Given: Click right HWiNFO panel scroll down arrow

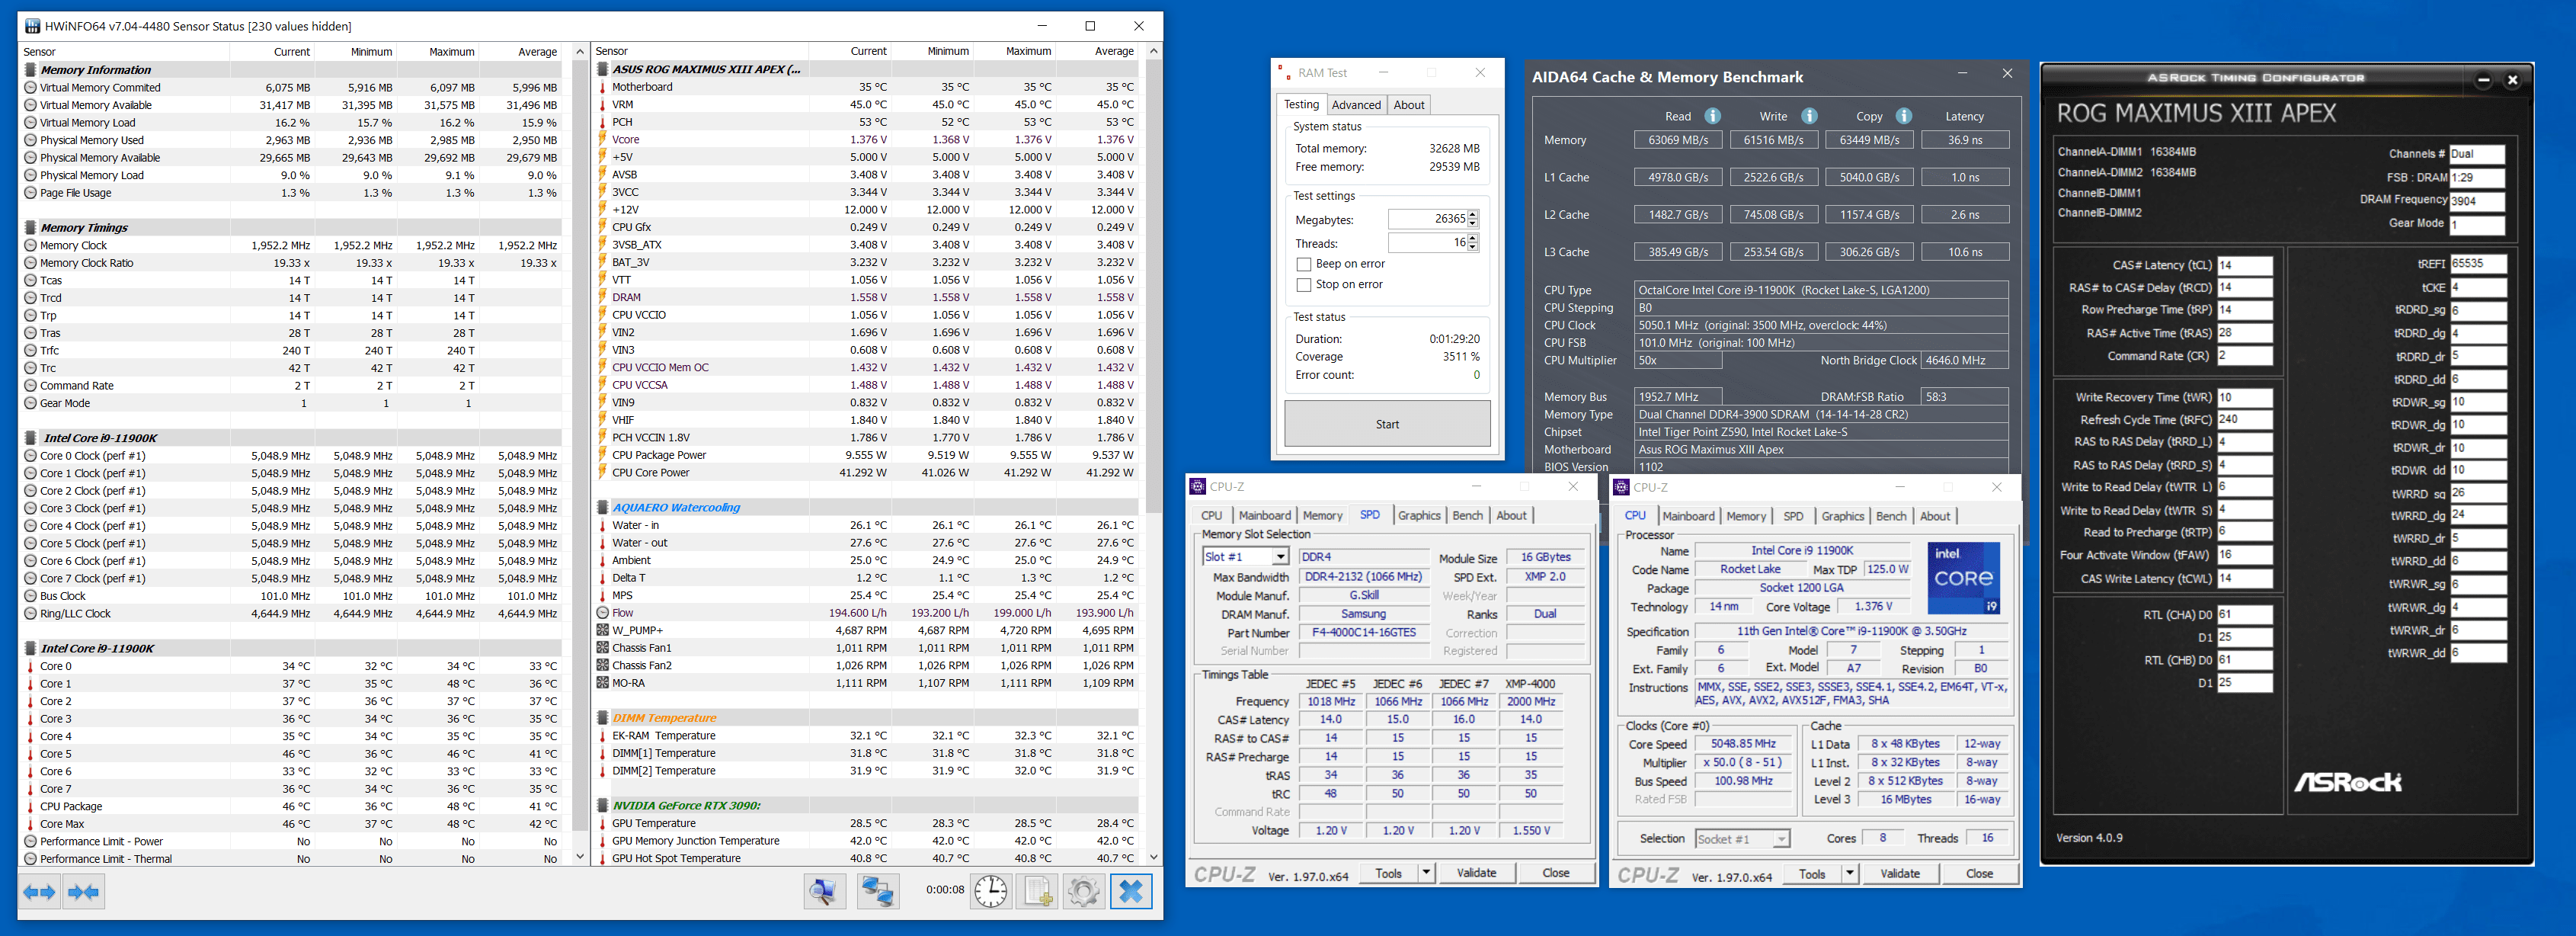Looking at the screenshot, I should (x=1153, y=857).
